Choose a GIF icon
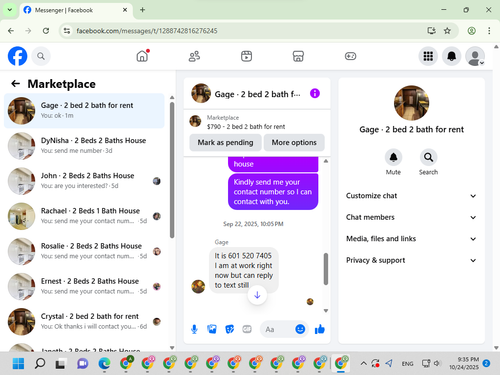Image resolution: width=500 pixels, height=375 pixels. pyautogui.click(x=247, y=329)
